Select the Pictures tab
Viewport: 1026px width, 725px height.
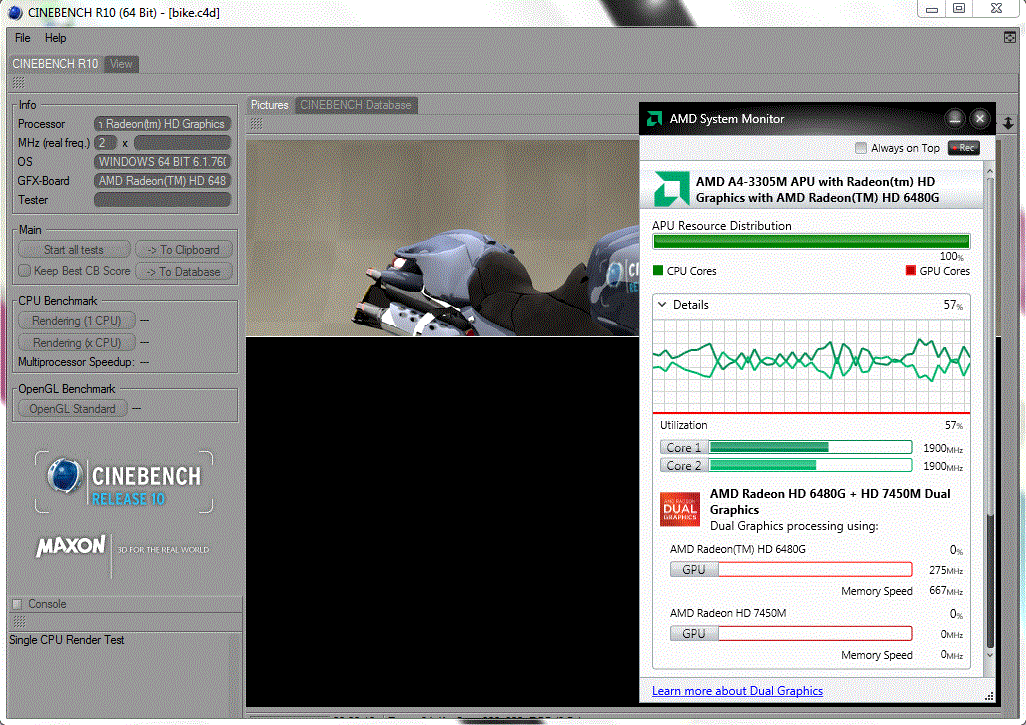pos(270,105)
